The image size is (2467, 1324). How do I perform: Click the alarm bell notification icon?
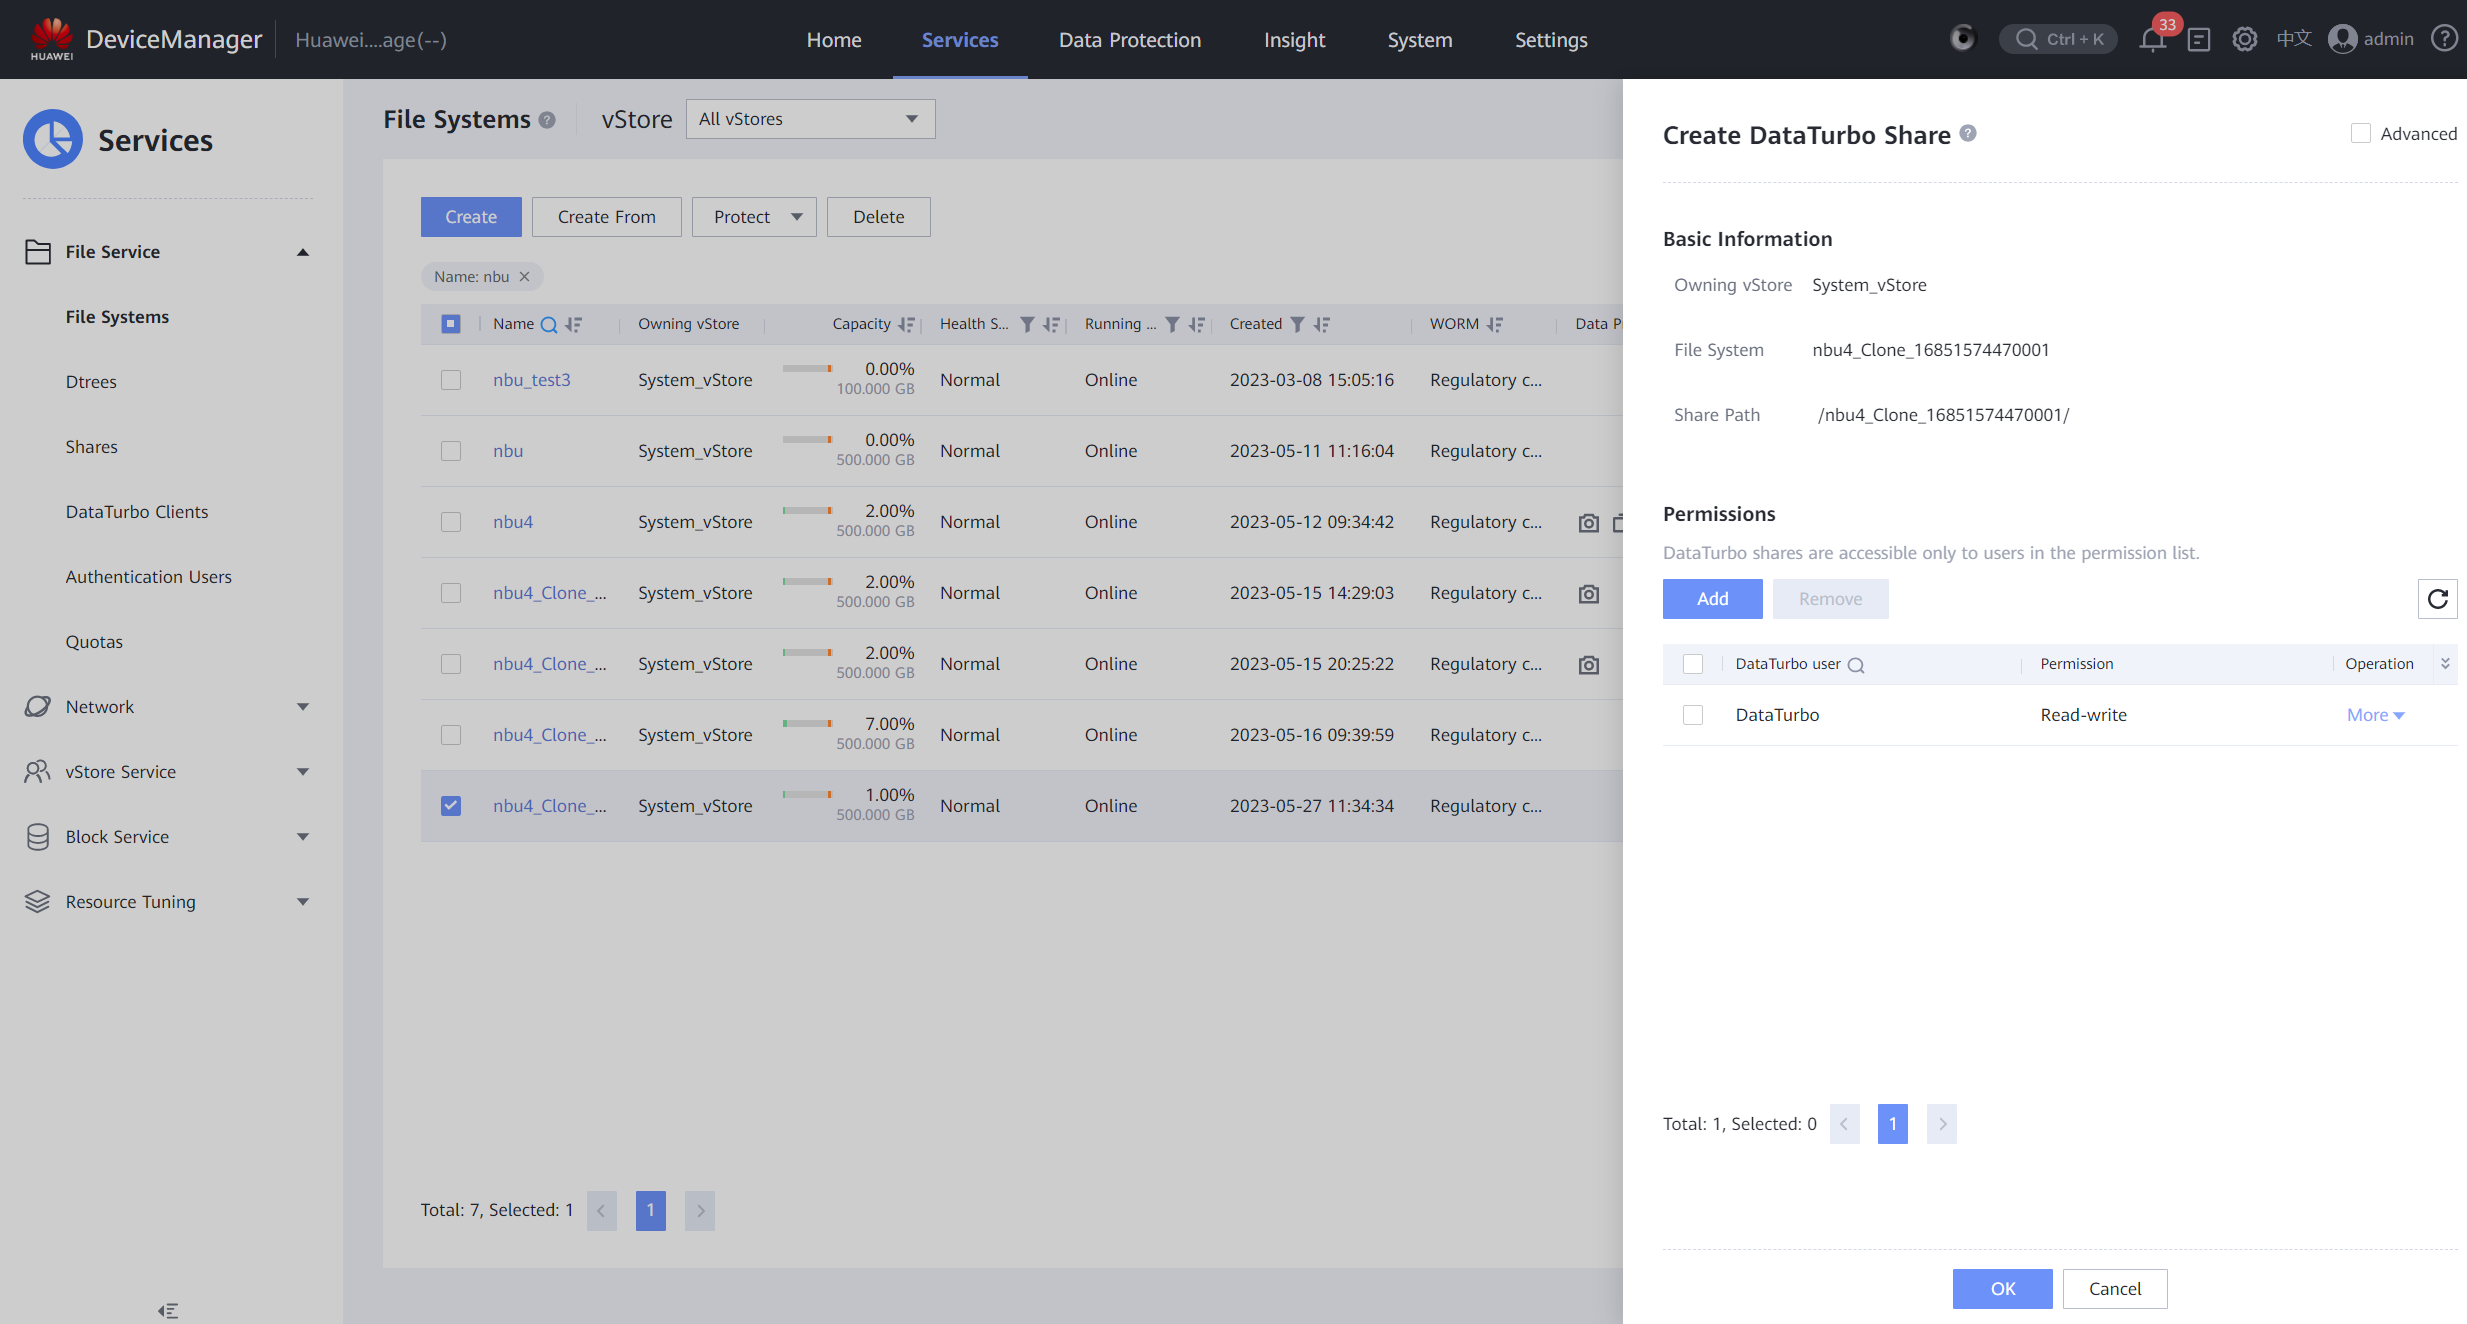2152,40
